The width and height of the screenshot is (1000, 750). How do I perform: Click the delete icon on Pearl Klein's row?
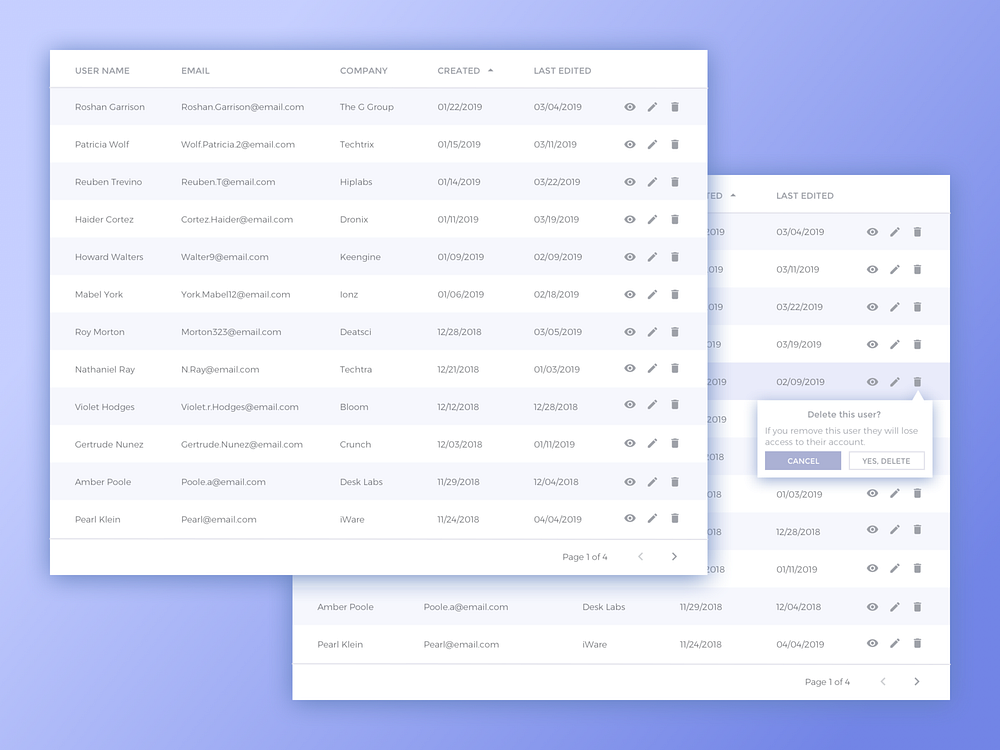click(675, 518)
